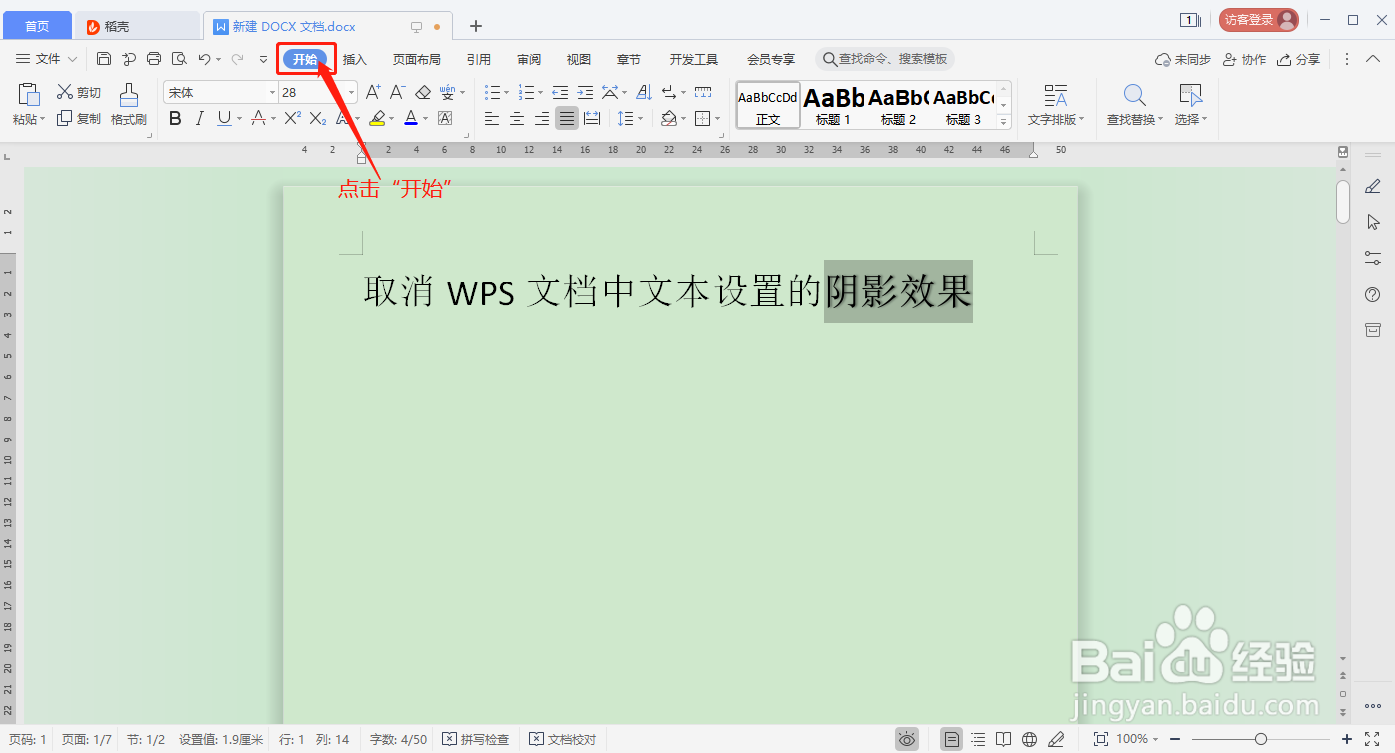
Task: Open the font name dropdown 宋体
Action: (272, 92)
